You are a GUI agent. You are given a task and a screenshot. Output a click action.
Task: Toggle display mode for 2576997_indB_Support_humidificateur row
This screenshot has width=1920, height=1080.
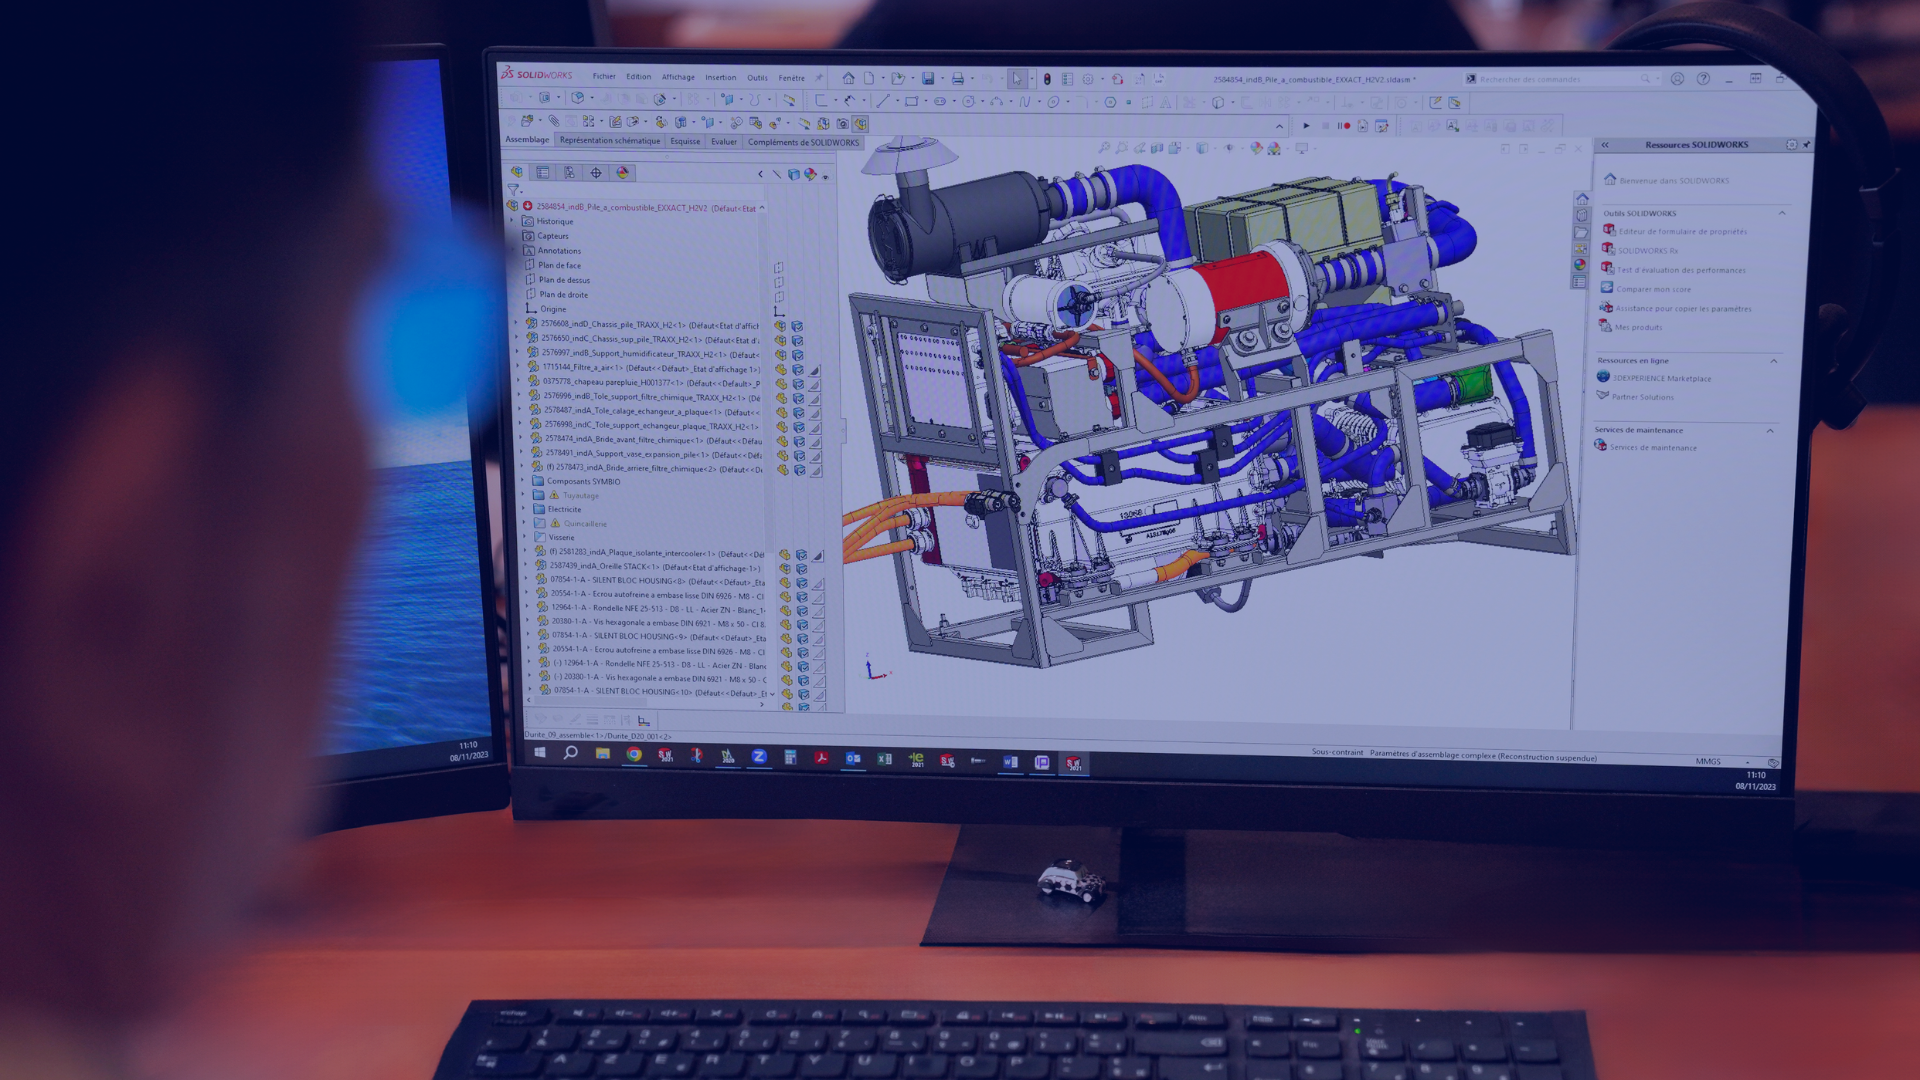click(x=798, y=355)
